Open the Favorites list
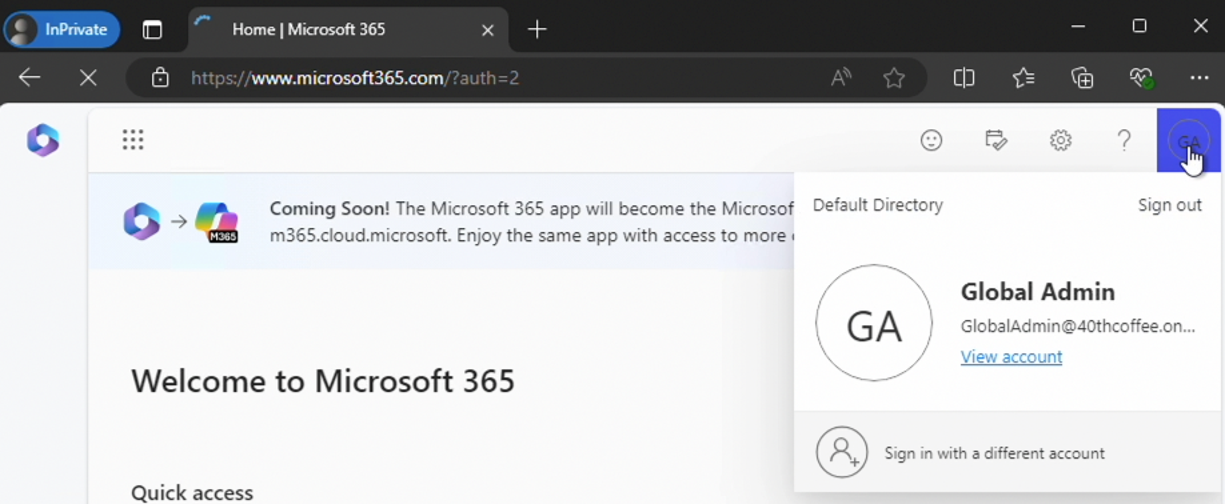Image resolution: width=1225 pixels, height=504 pixels. click(x=1023, y=78)
